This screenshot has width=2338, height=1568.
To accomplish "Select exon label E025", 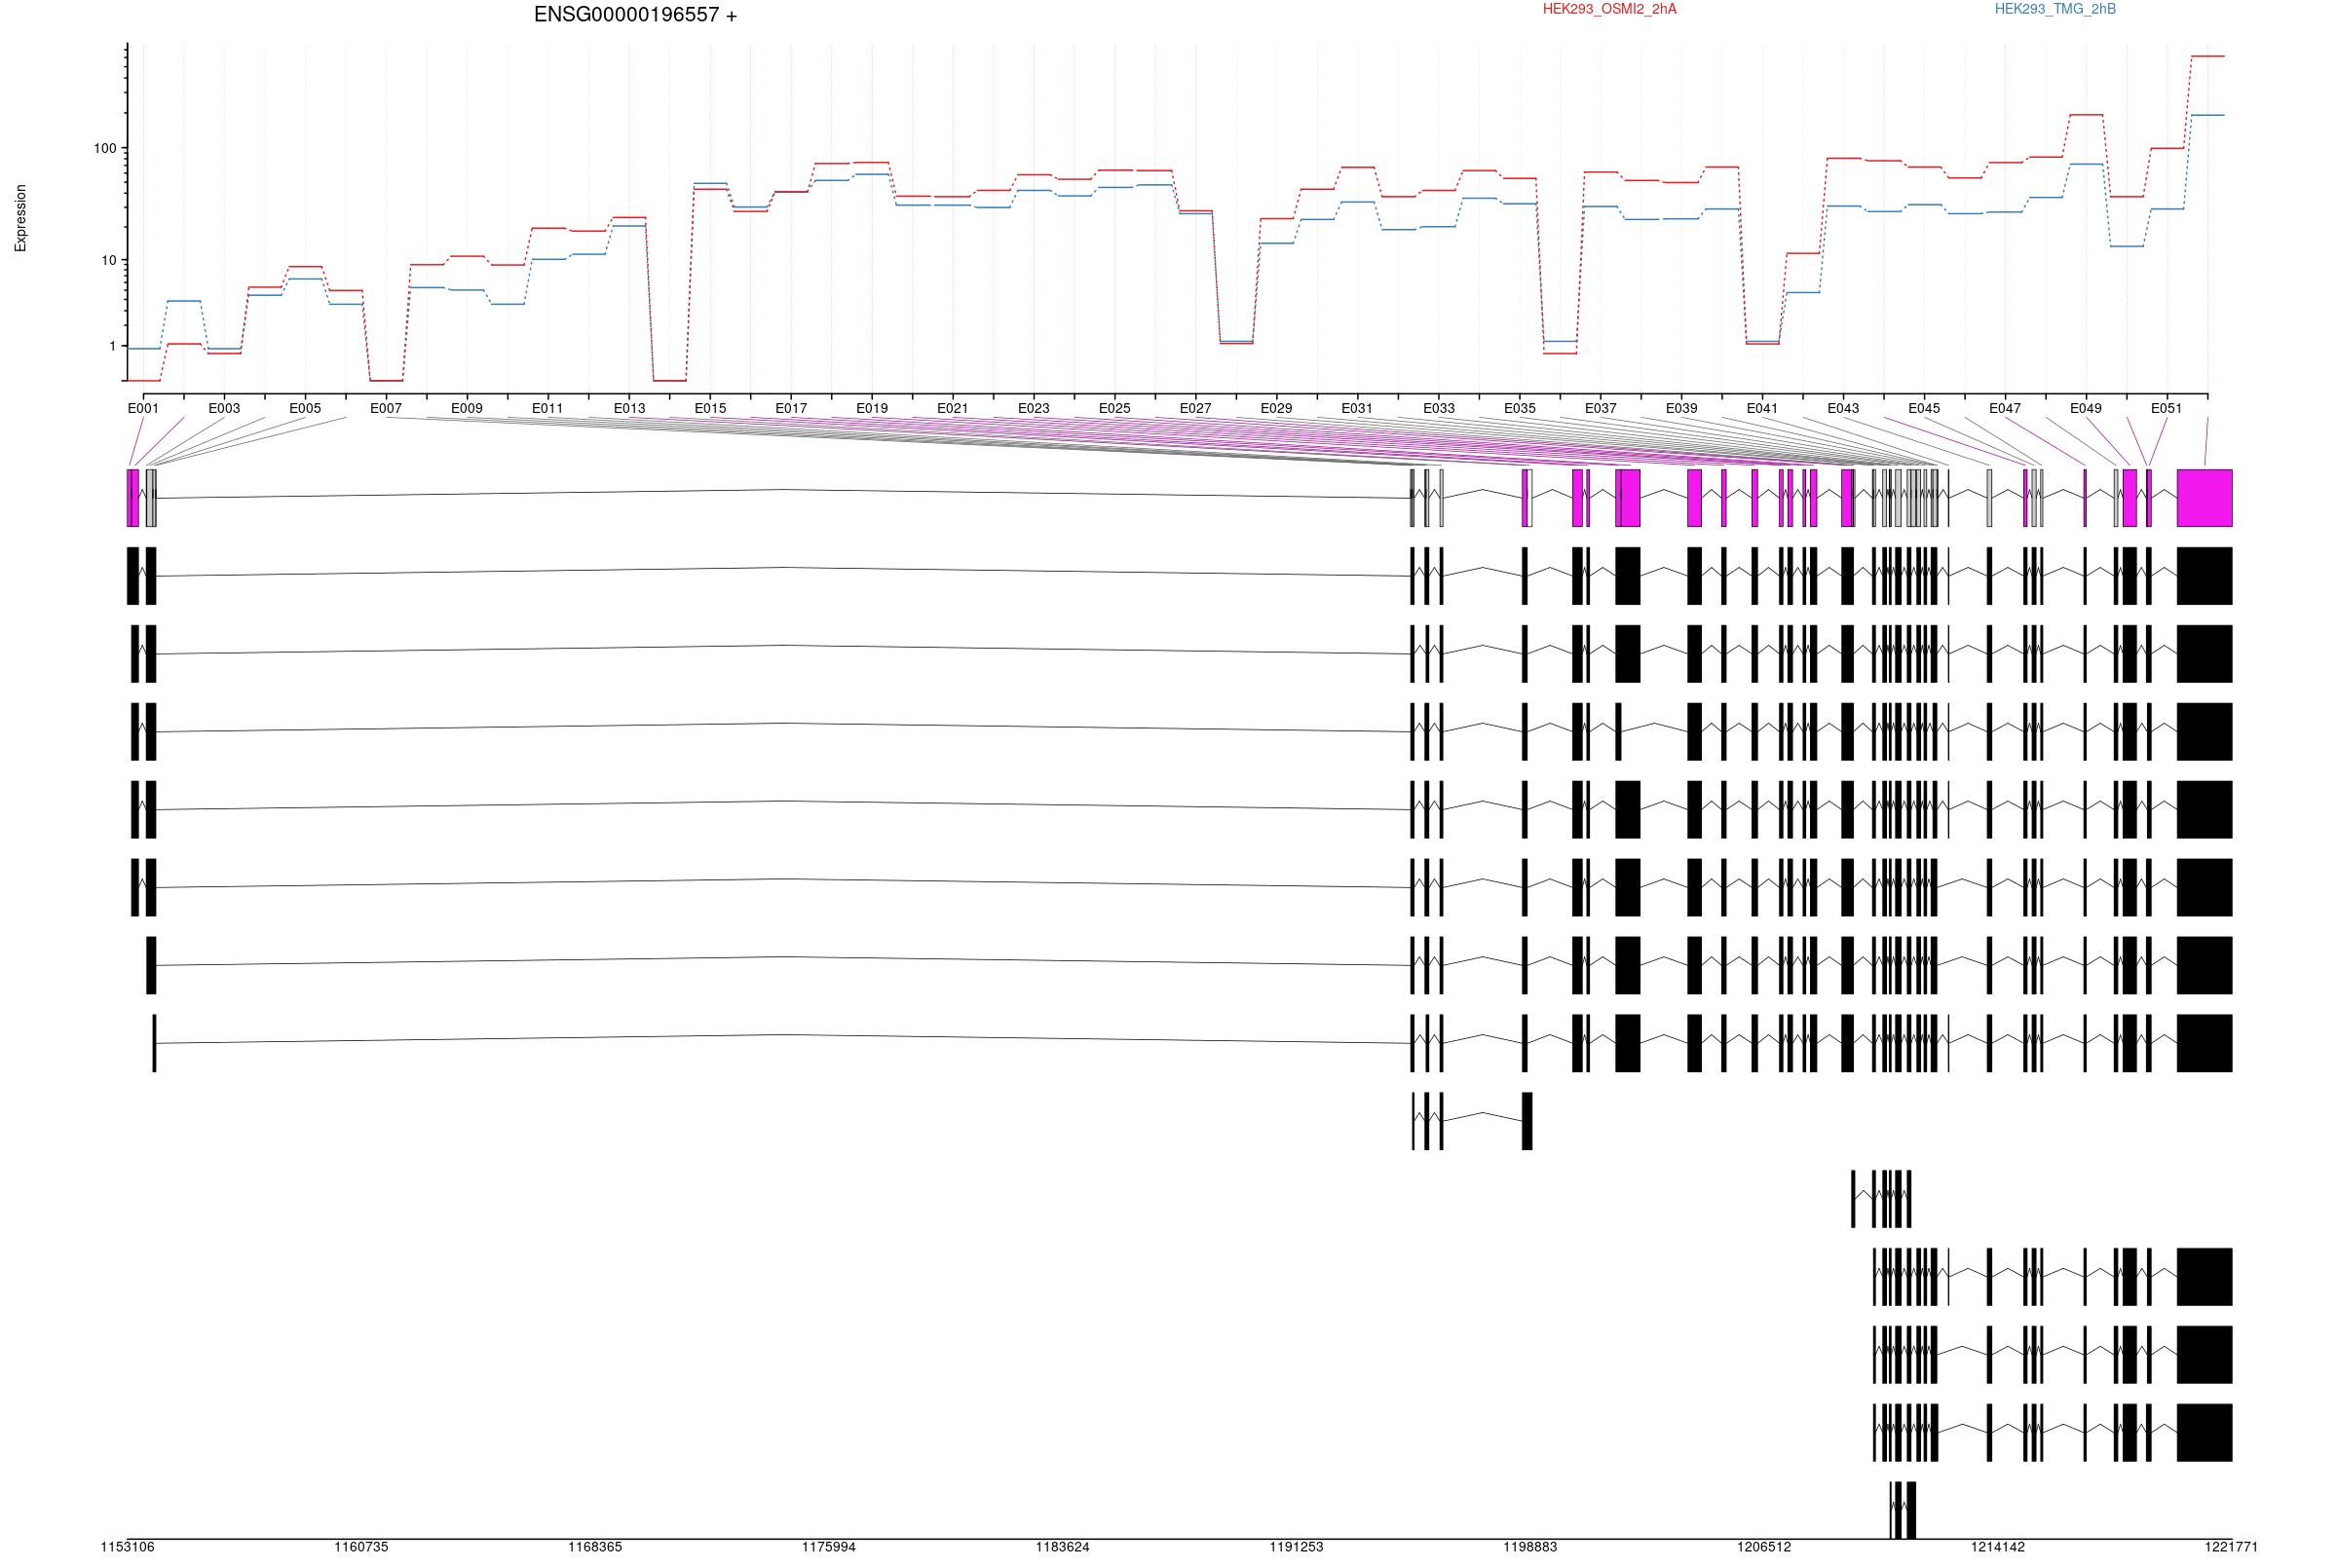I will (x=1115, y=409).
